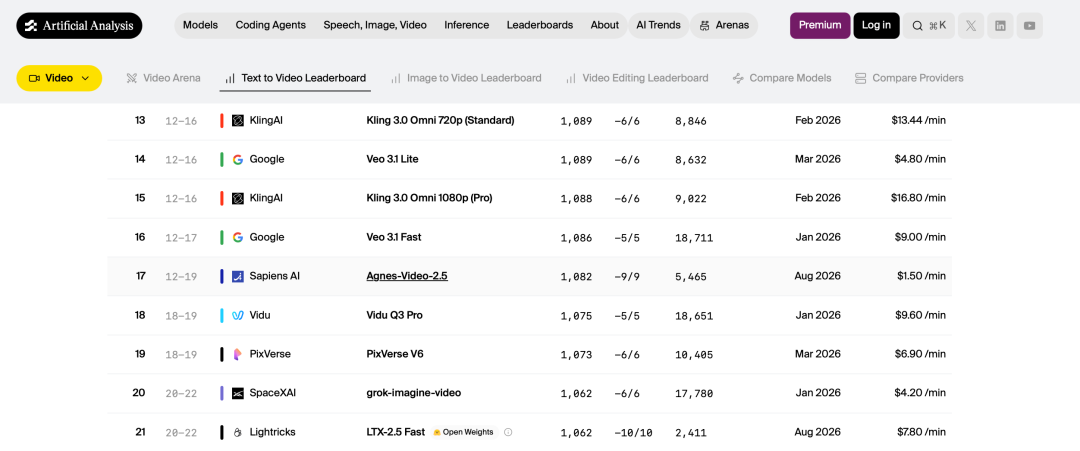
Task: Click the Open Weights badge on LTX-2.5 Fast
Action: (464, 432)
